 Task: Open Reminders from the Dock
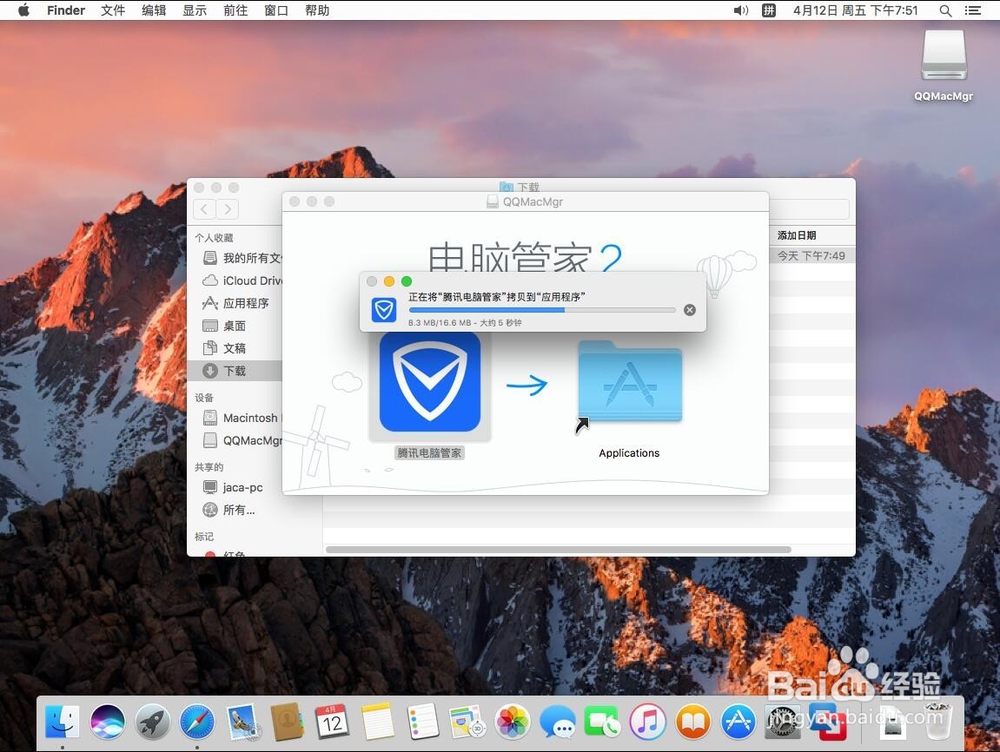click(422, 721)
